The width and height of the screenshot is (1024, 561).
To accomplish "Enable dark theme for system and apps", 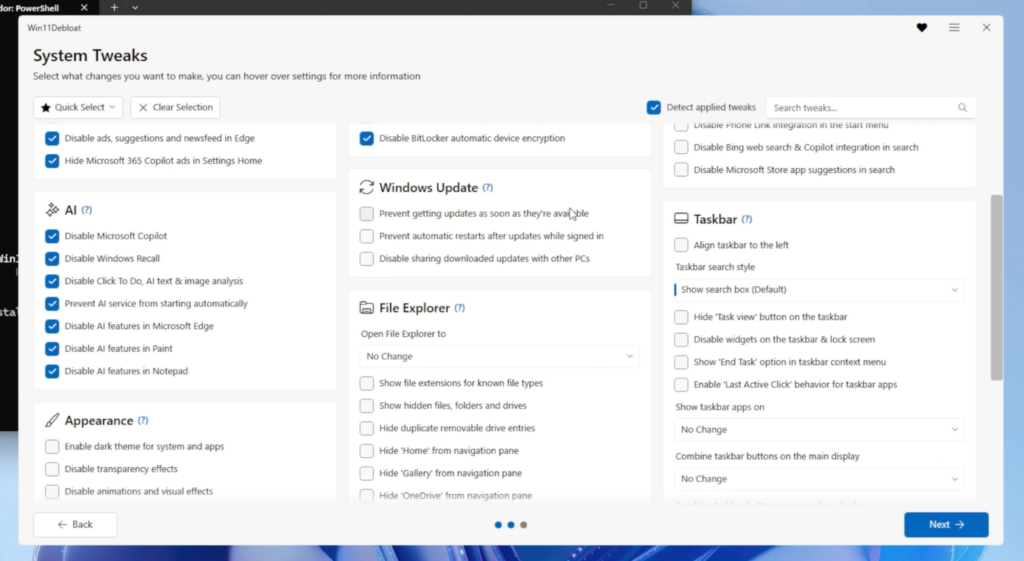I will pyautogui.click(x=52, y=447).
